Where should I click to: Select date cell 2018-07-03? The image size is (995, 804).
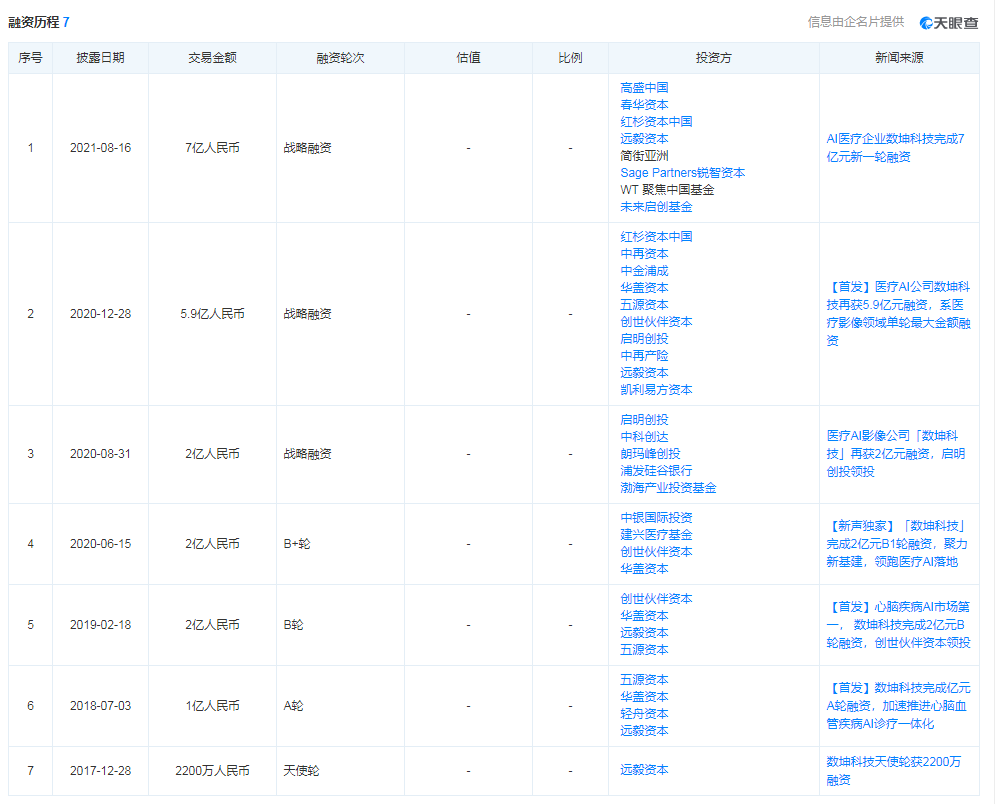coord(100,706)
